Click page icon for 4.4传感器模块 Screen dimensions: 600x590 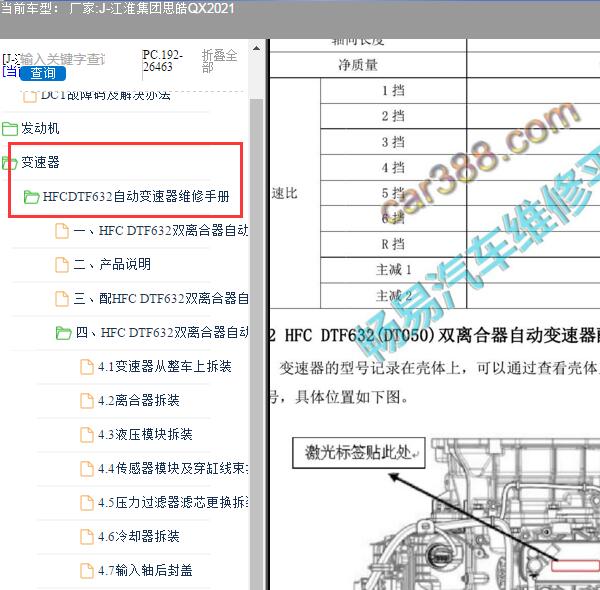tap(86, 469)
